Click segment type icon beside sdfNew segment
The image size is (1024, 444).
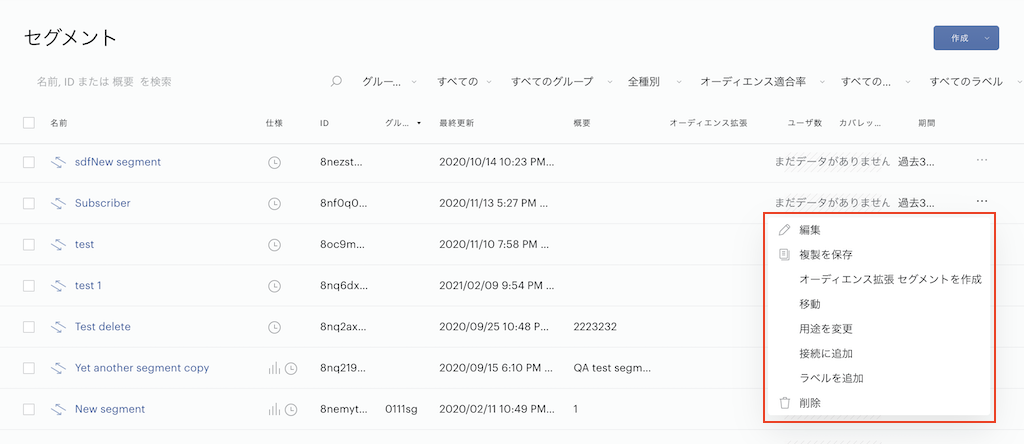click(59, 162)
